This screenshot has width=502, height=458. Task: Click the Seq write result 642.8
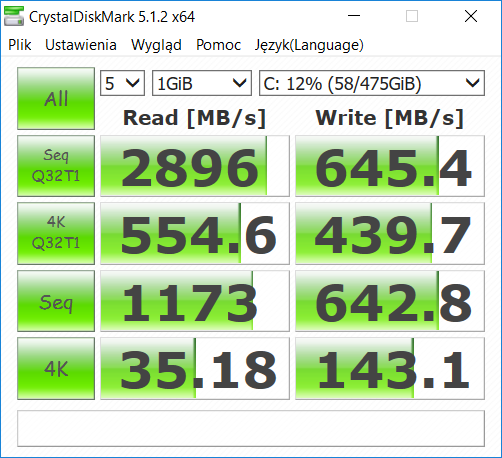(390, 301)
